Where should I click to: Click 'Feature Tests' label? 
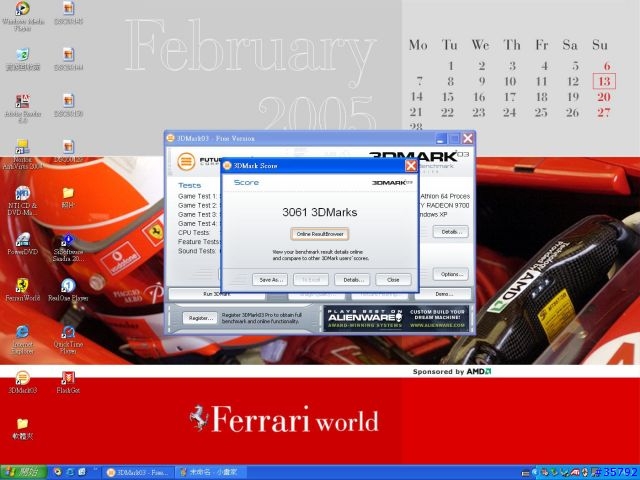coord(198,242)
